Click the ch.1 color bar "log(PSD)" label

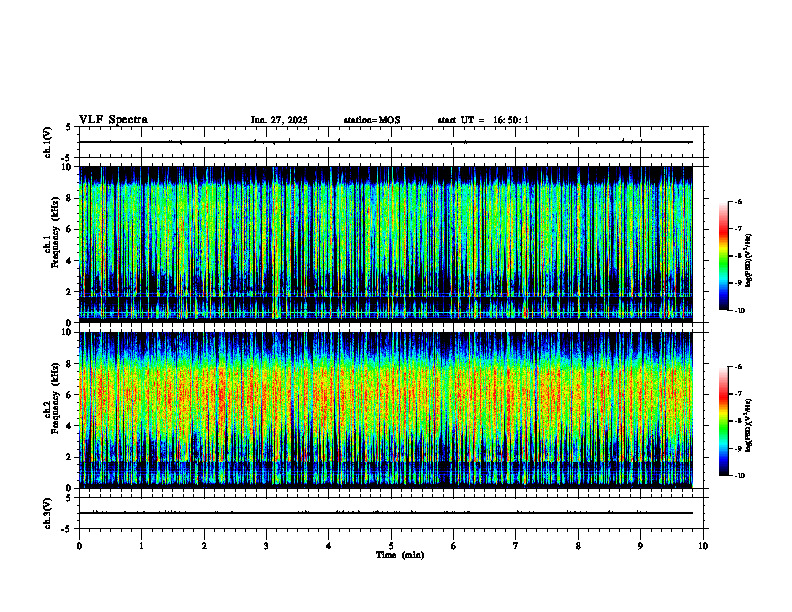pyautogui.click(x=749, y=261)
